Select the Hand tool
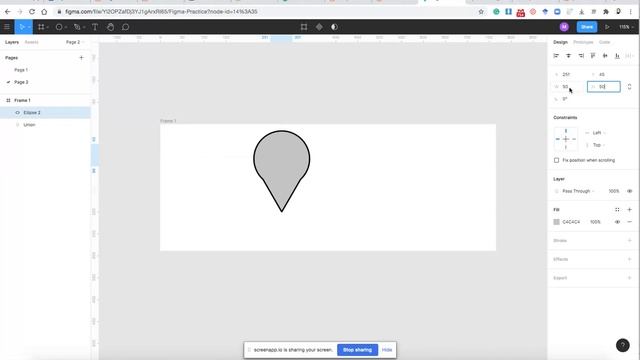 click(x=110, y=27)
